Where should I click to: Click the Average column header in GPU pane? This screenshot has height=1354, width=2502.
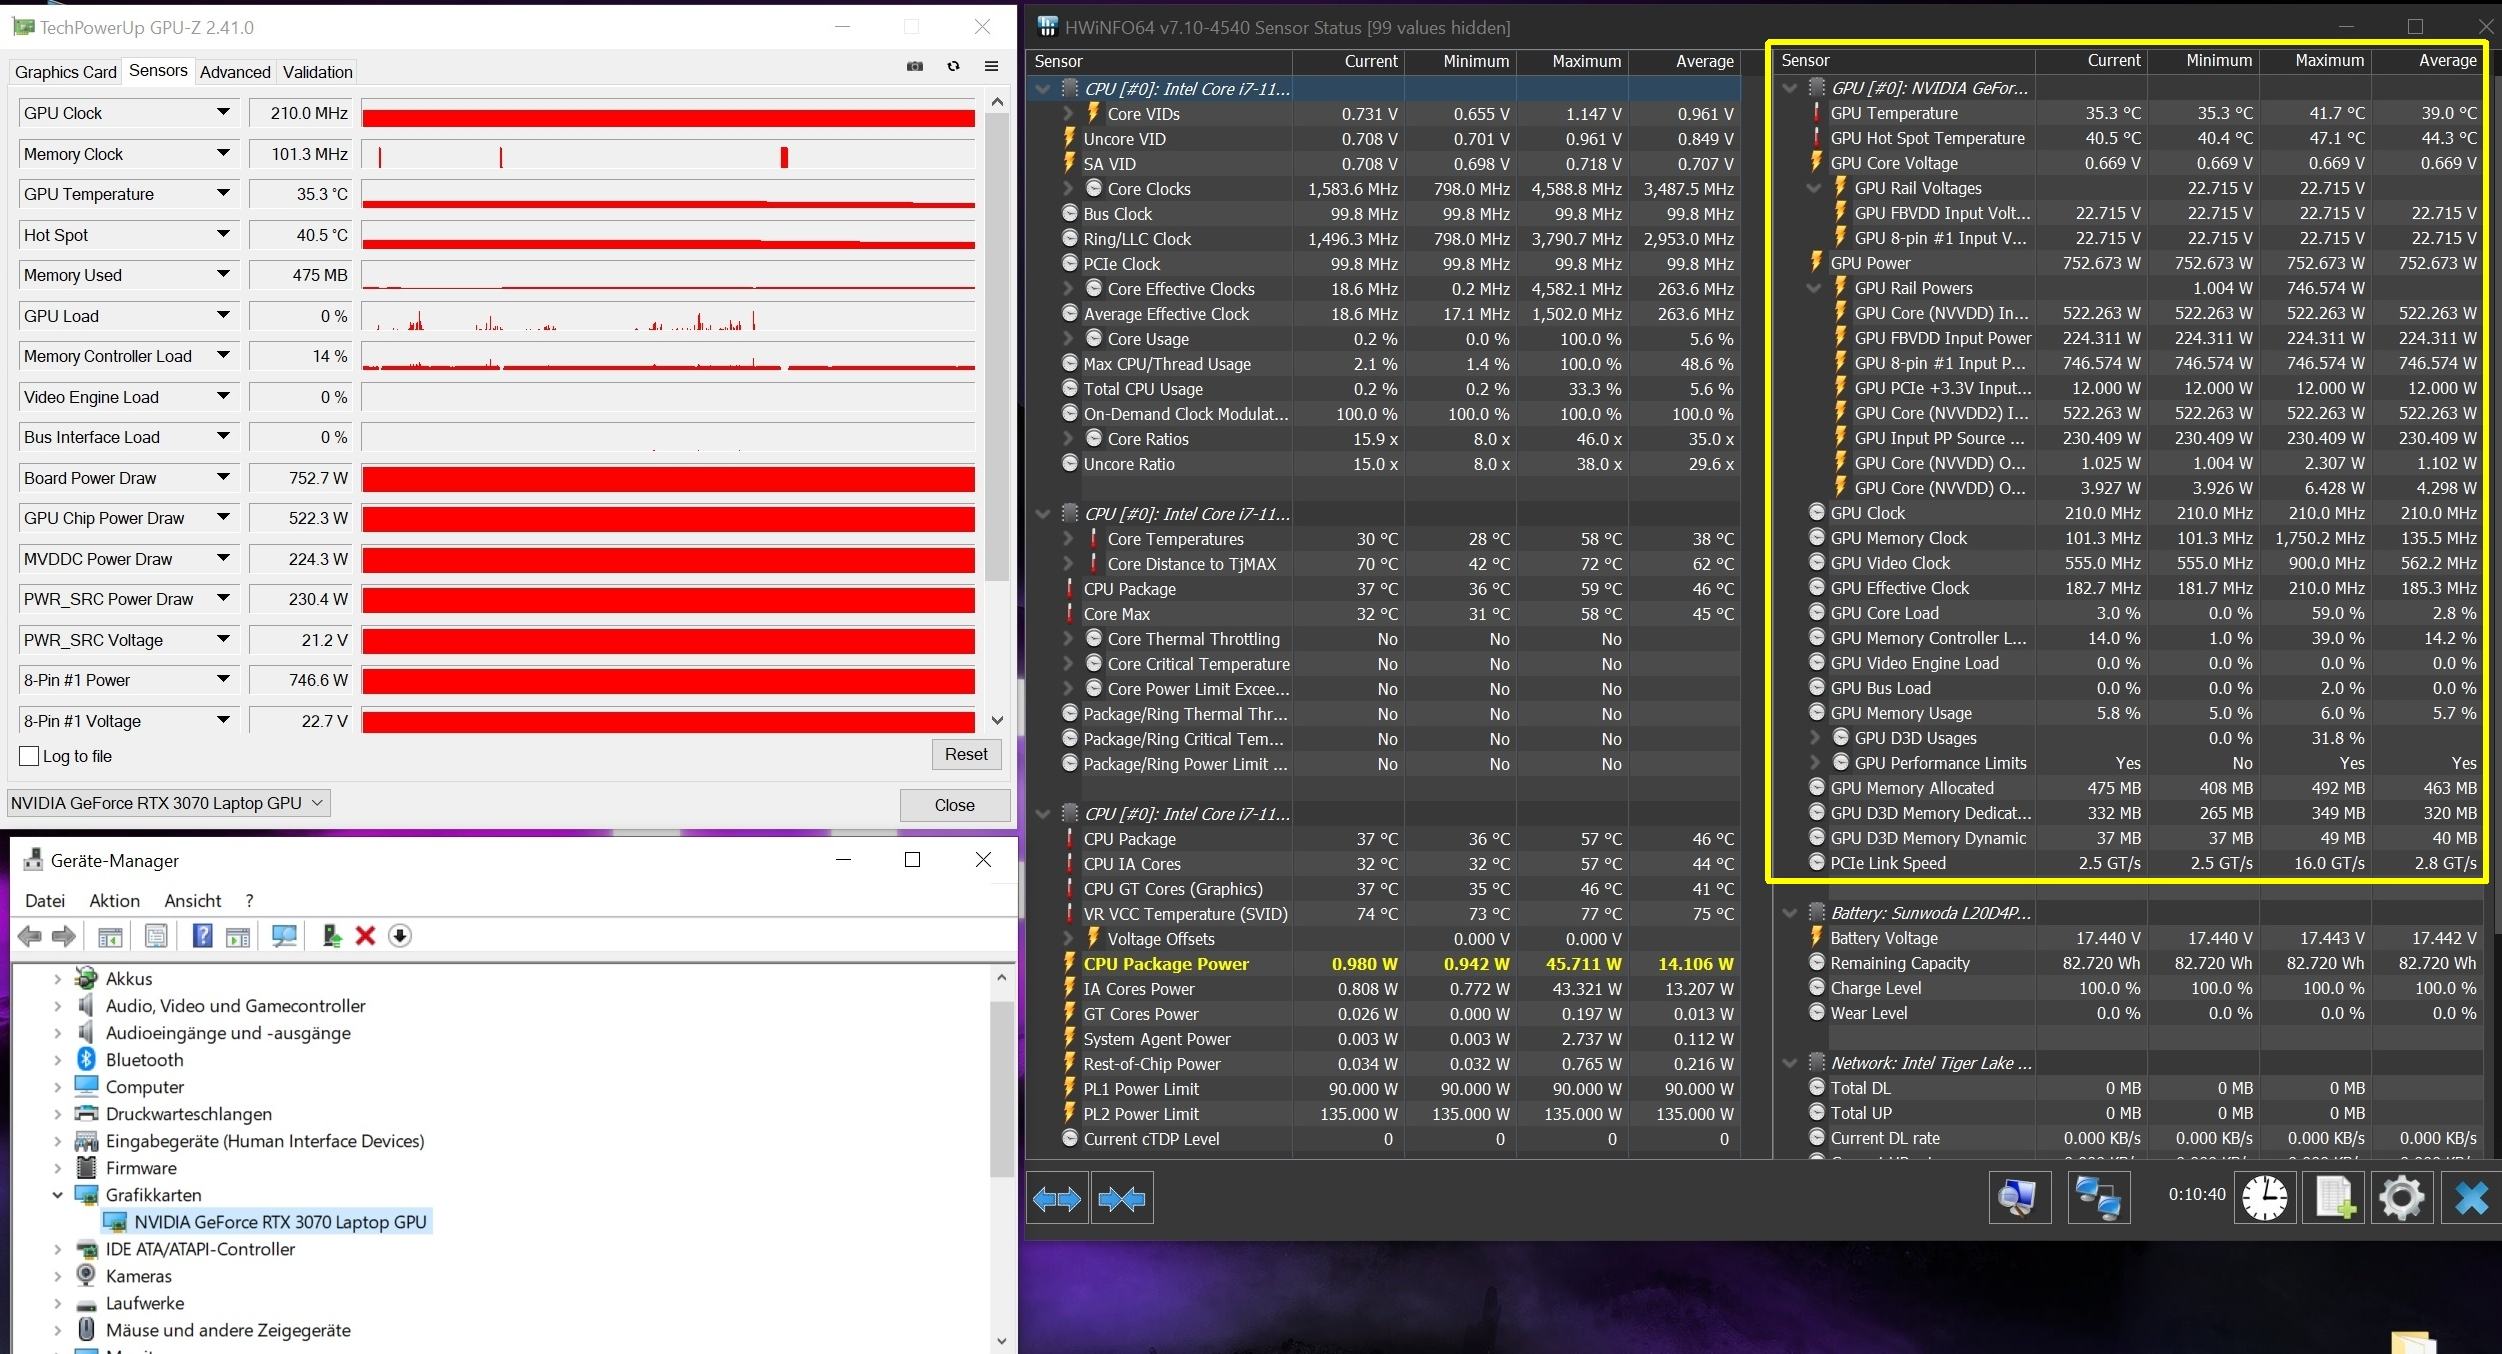[2429, 60]
